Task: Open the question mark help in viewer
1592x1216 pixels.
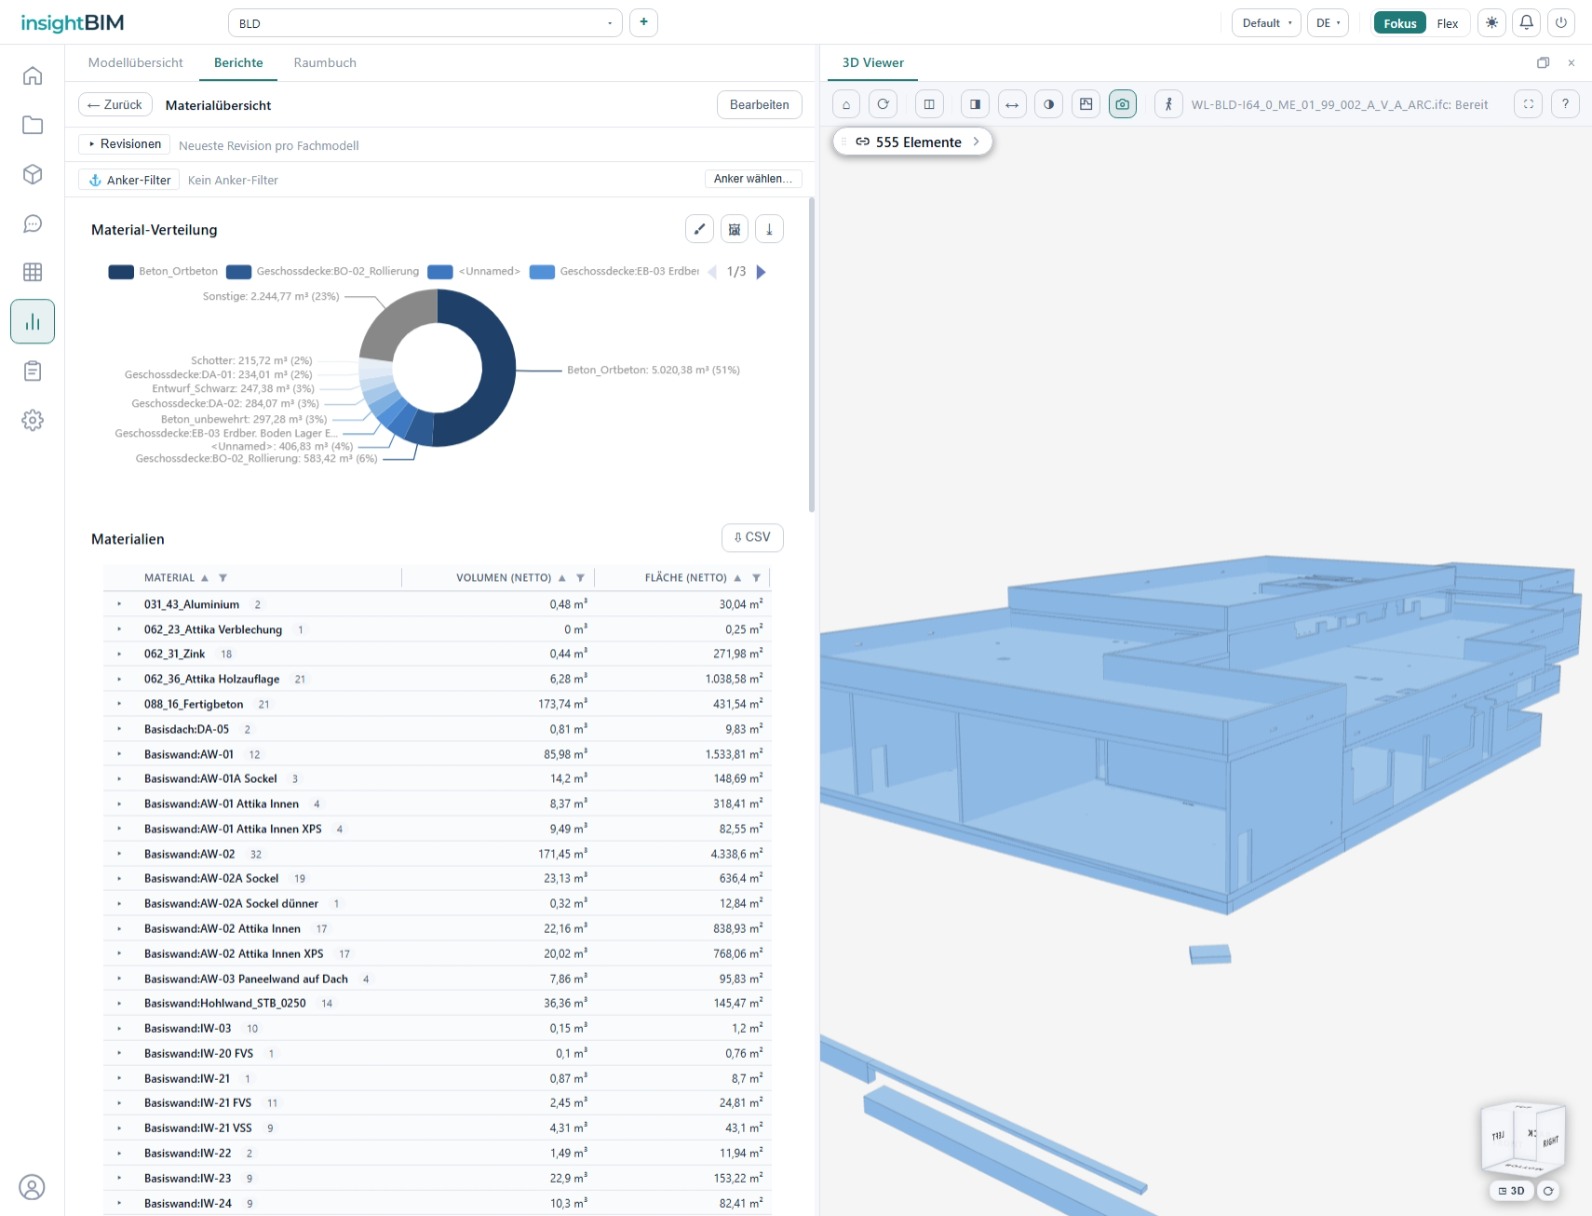Action: pos(1565,104)
